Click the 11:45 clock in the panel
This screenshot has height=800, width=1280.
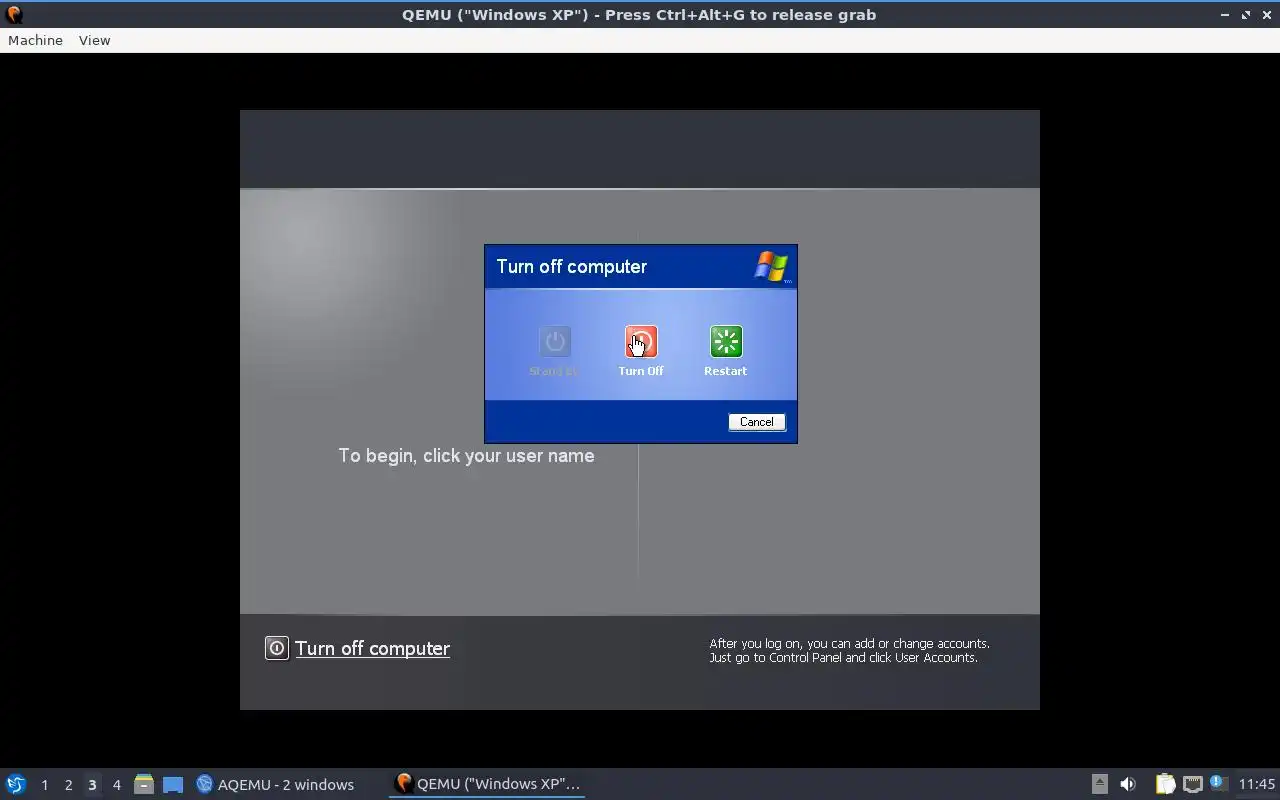(x=1257, y=784)
